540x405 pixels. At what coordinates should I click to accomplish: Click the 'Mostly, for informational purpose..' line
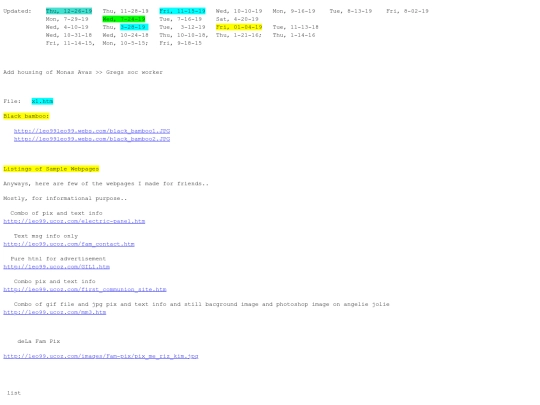65,198
